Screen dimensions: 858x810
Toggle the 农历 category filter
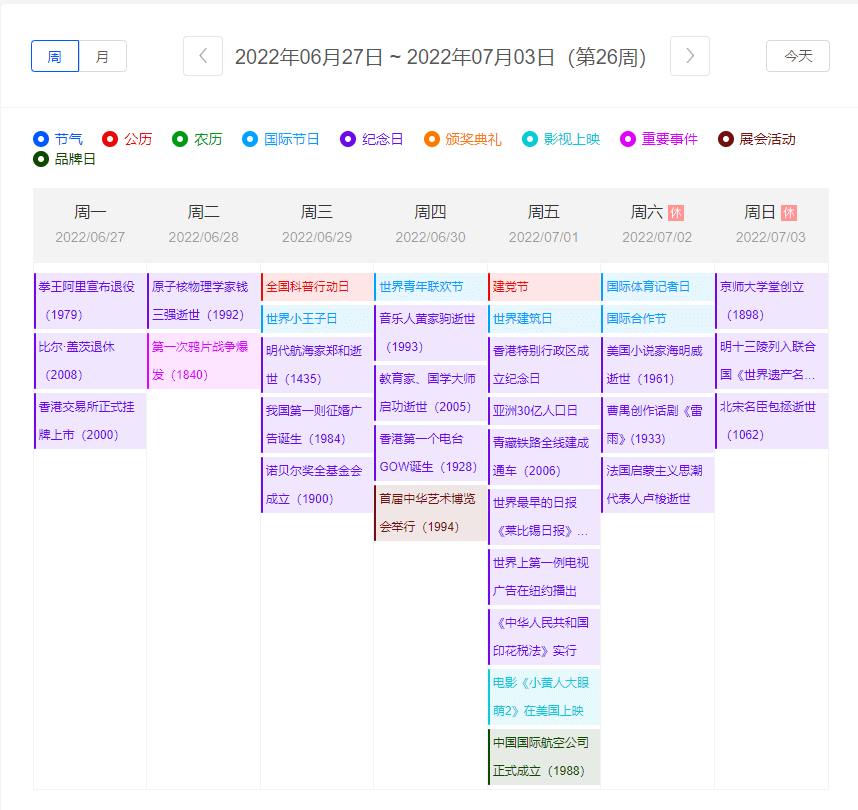click(x=180, y=139)
